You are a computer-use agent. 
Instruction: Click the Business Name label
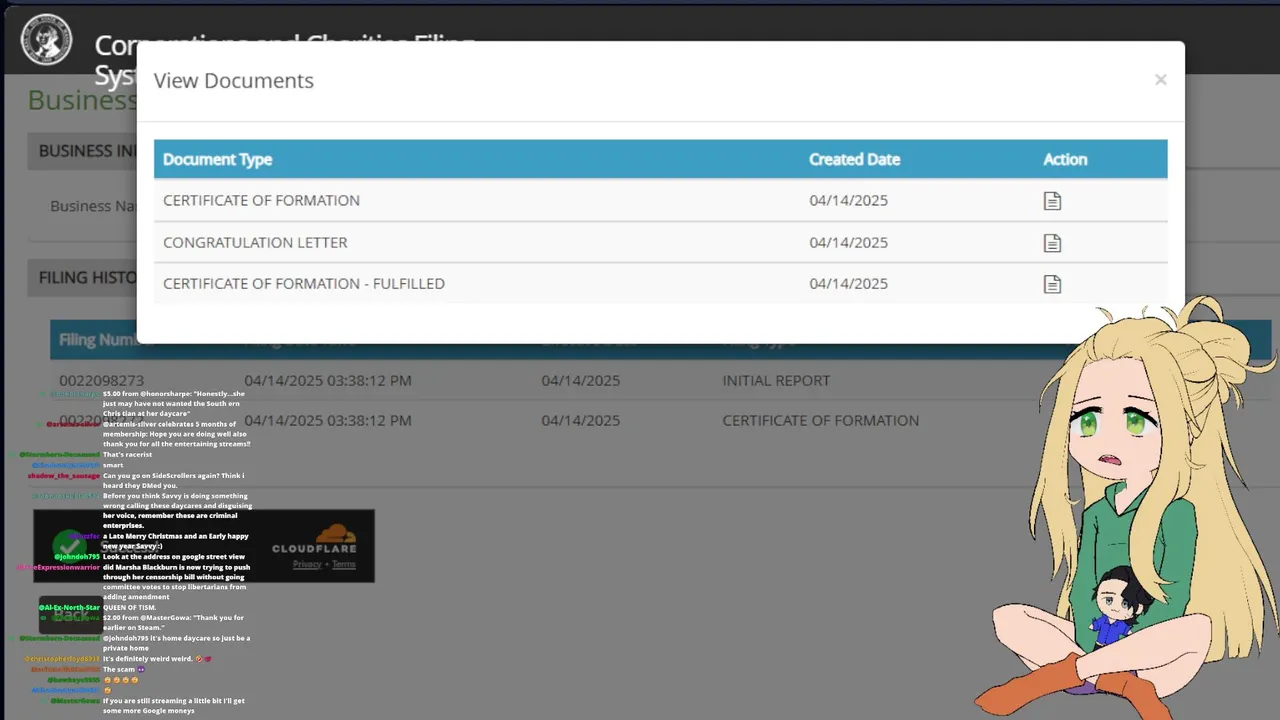(x=94, y=206)
